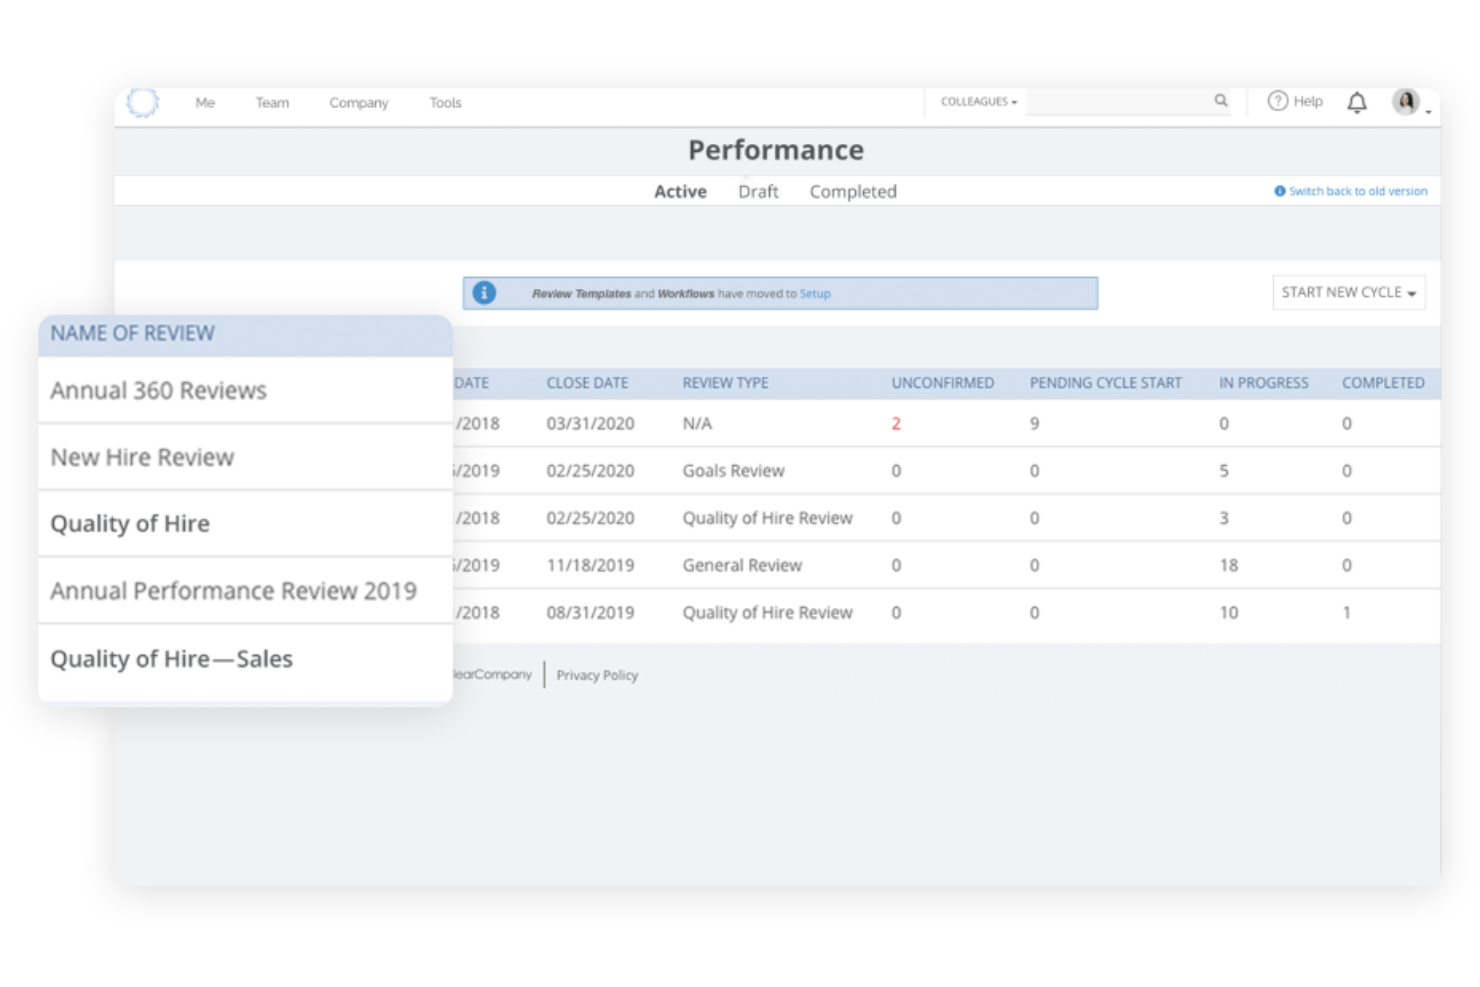Click in-progress count 5
The height and width of the screenshot is (987, 1480).
point(1223,471)
